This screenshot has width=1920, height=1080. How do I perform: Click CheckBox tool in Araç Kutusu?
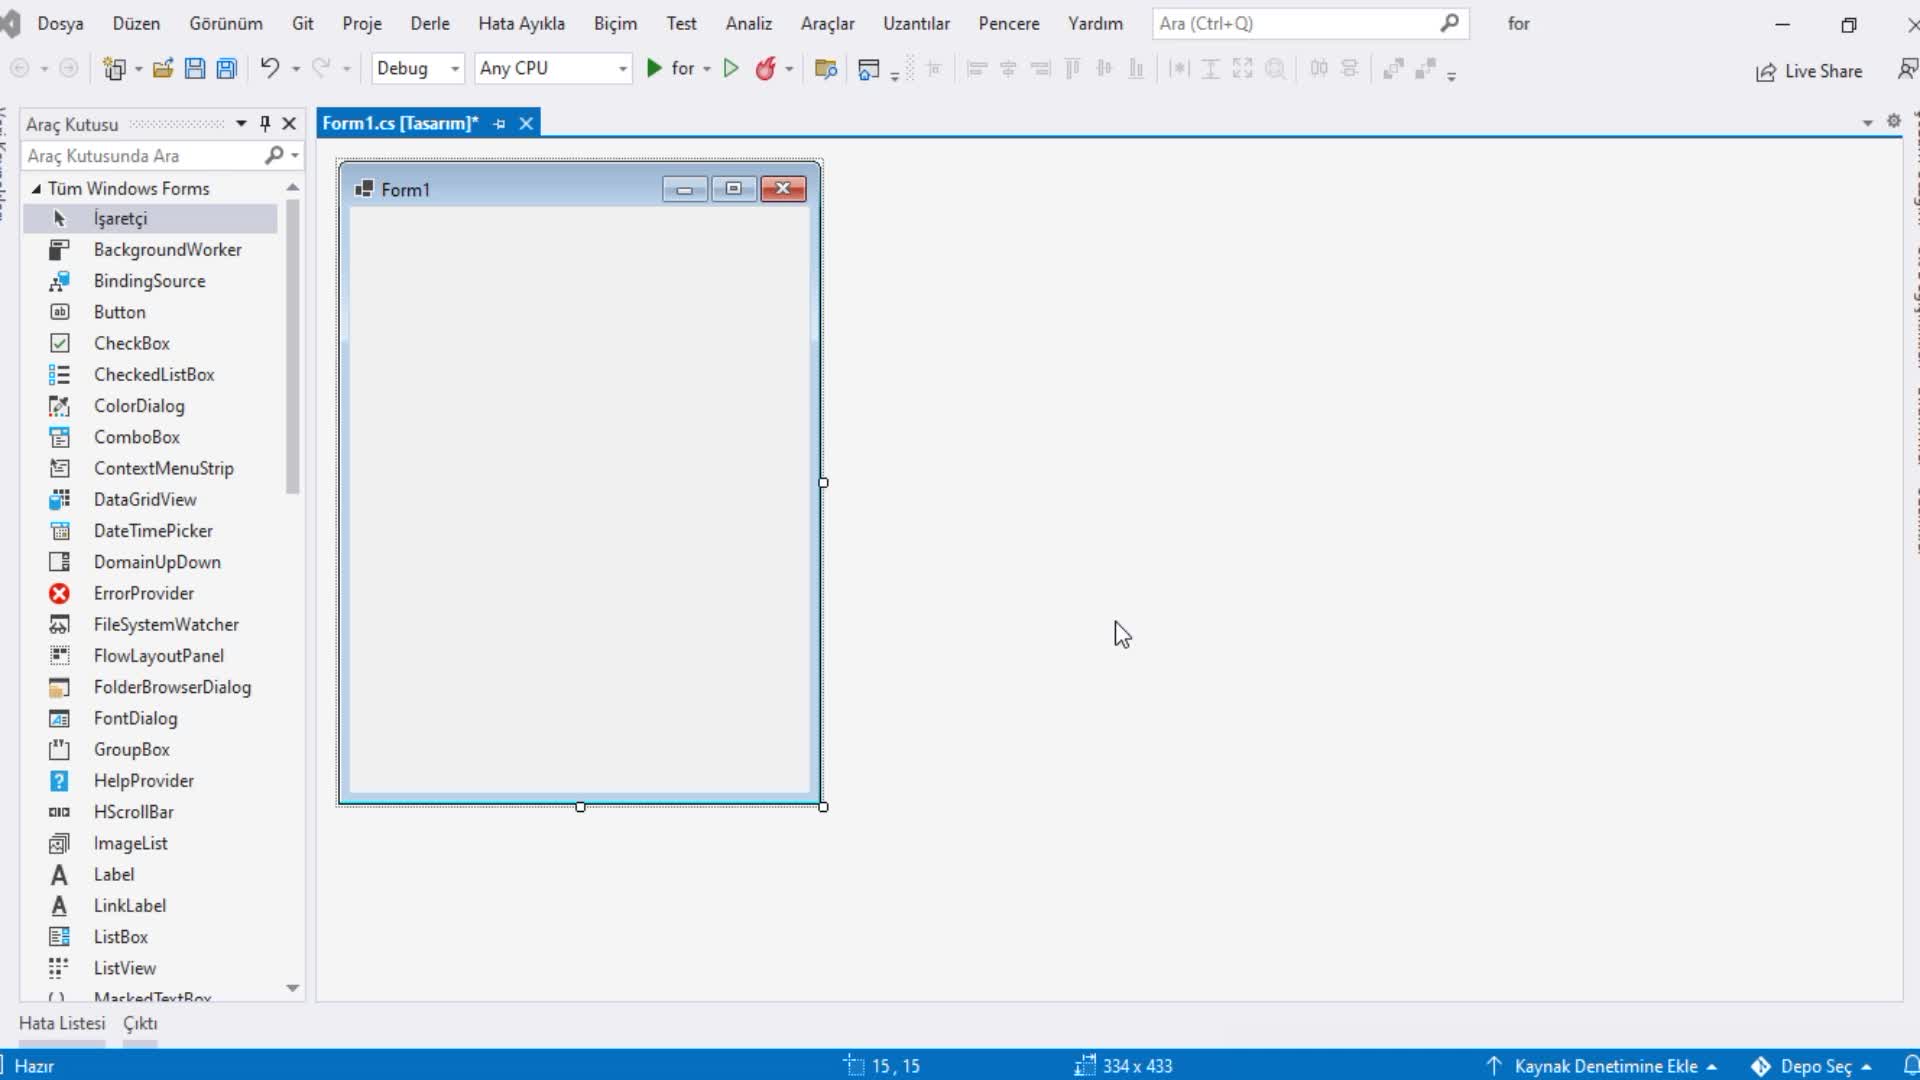tap(132, 343)
